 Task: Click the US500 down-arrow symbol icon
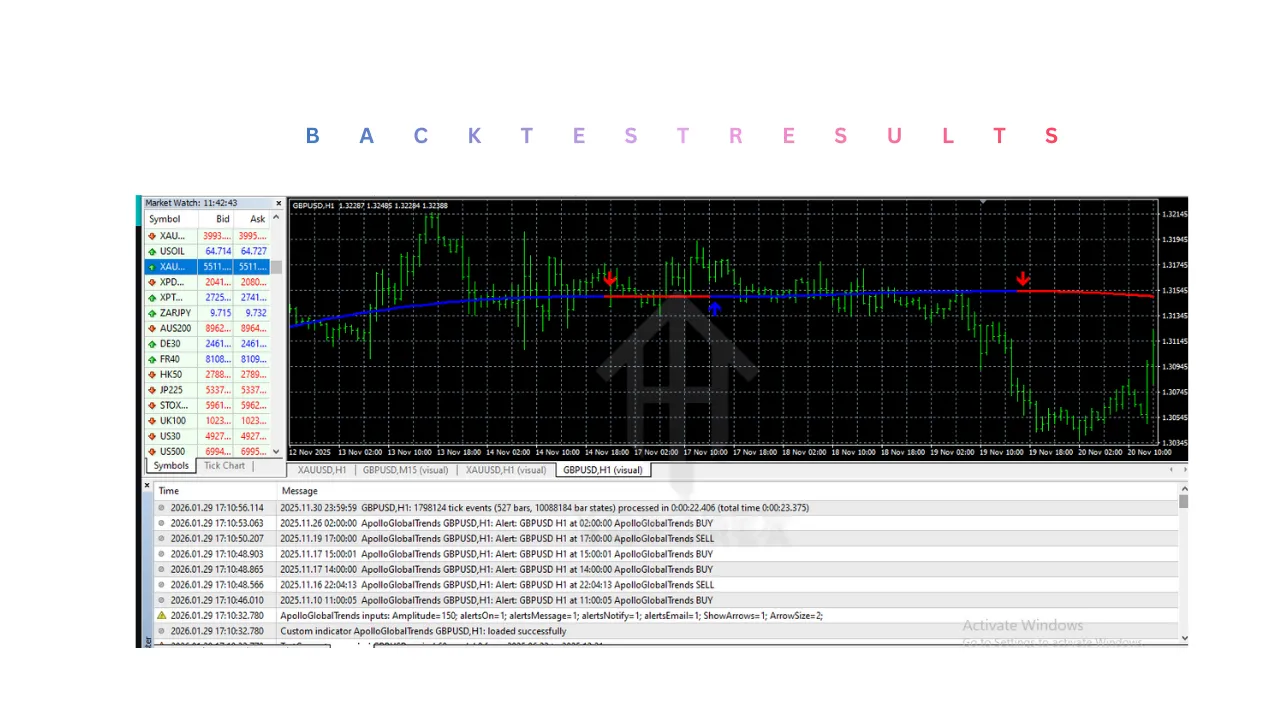[x=151, y=452]
